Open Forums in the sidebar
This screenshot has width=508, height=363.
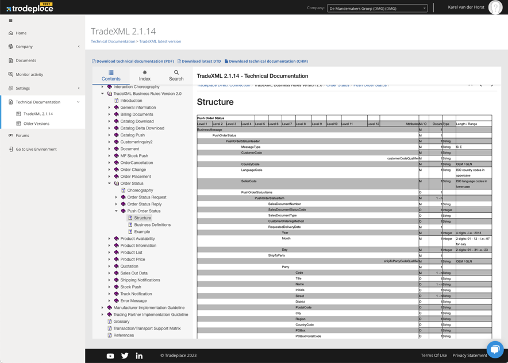[22, 135]
